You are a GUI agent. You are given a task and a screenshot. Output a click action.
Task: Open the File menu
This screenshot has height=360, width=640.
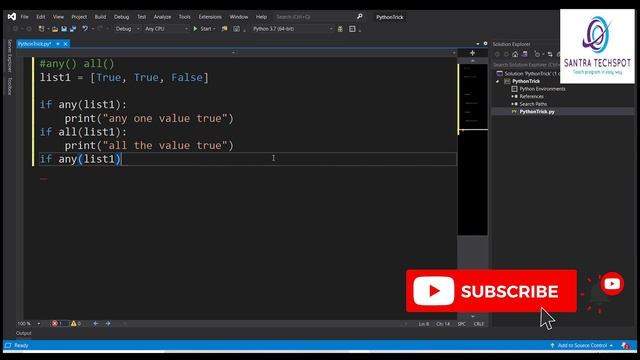(24, 17)
